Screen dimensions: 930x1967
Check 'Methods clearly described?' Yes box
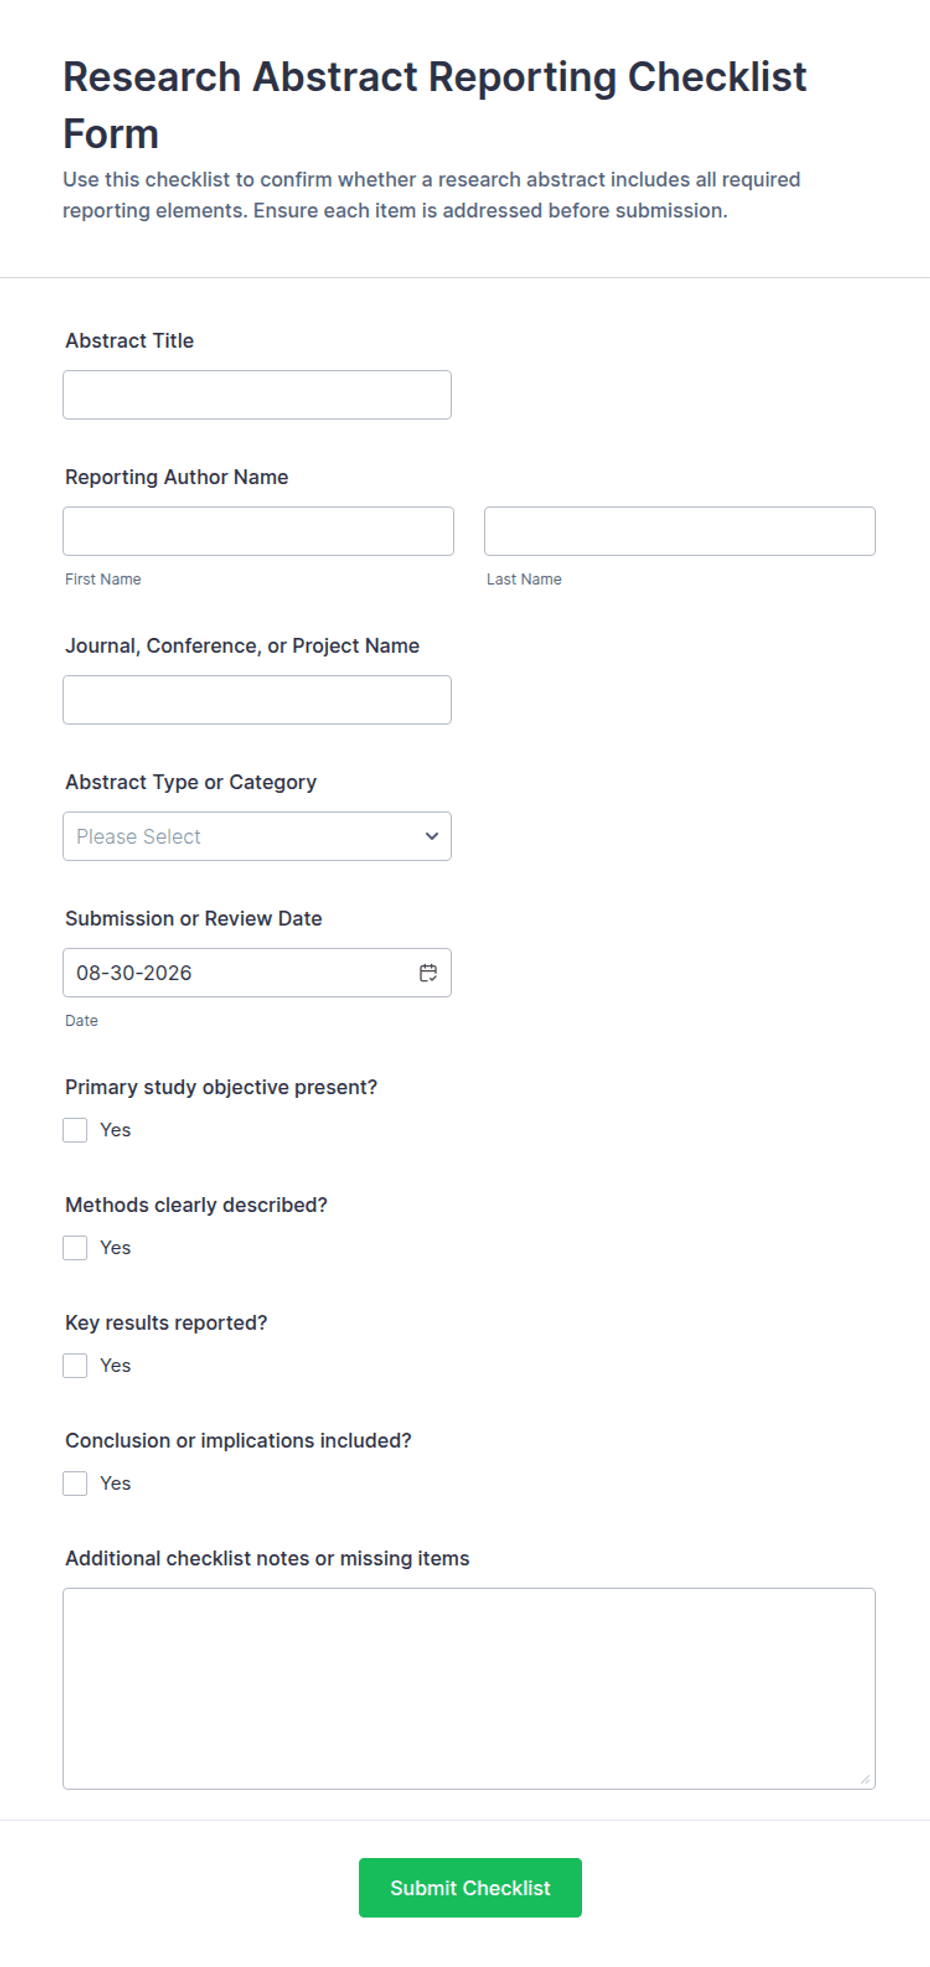click(75, 1248)
